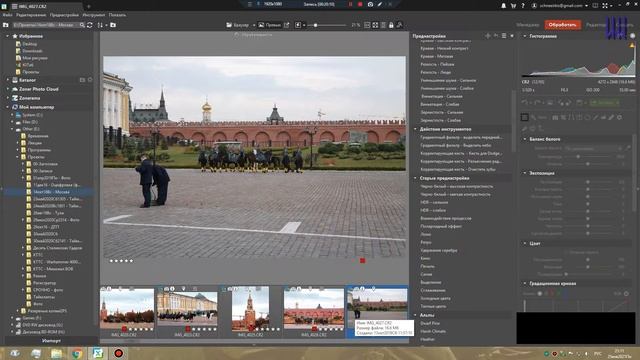Open the recorder pencil drawing tool
Screen dimensions: 640x360
pyautogui.click(x=380, y=4)
